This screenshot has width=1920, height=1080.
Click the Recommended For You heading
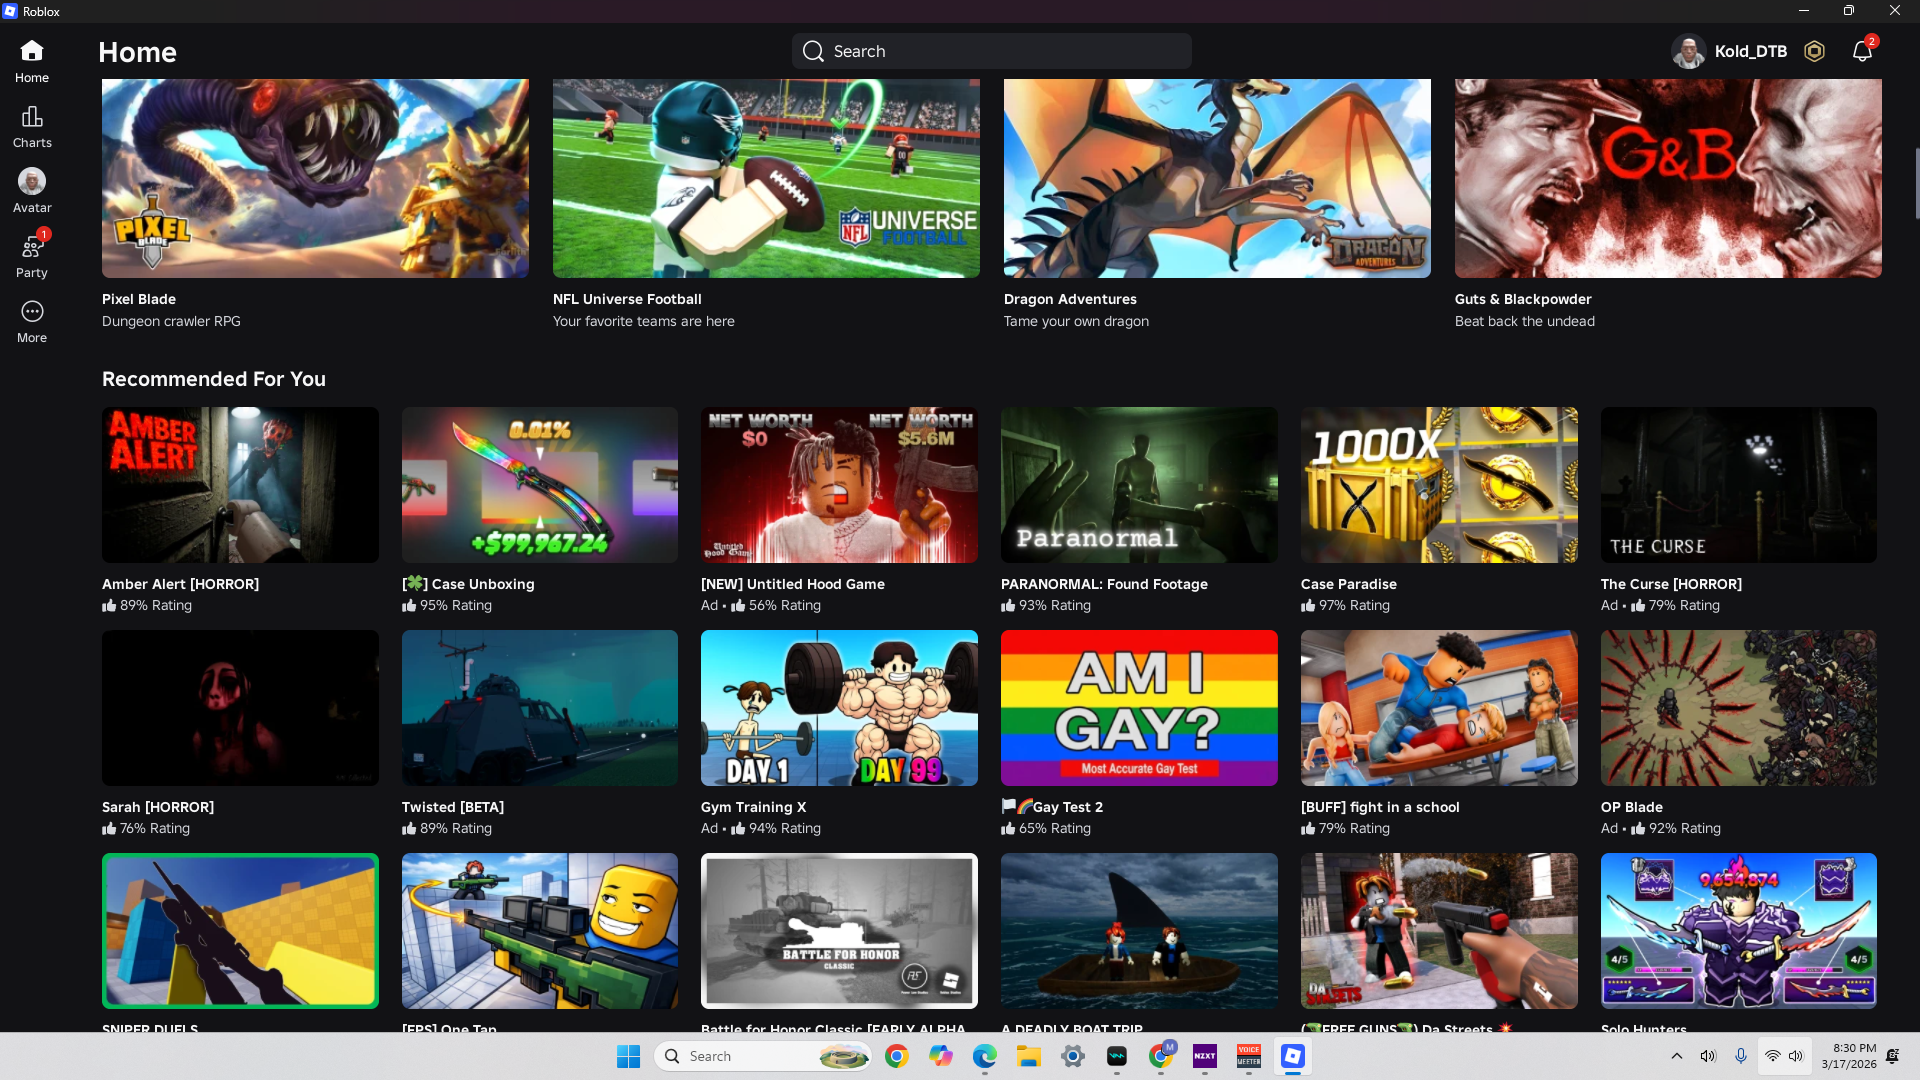coord(214,379)
